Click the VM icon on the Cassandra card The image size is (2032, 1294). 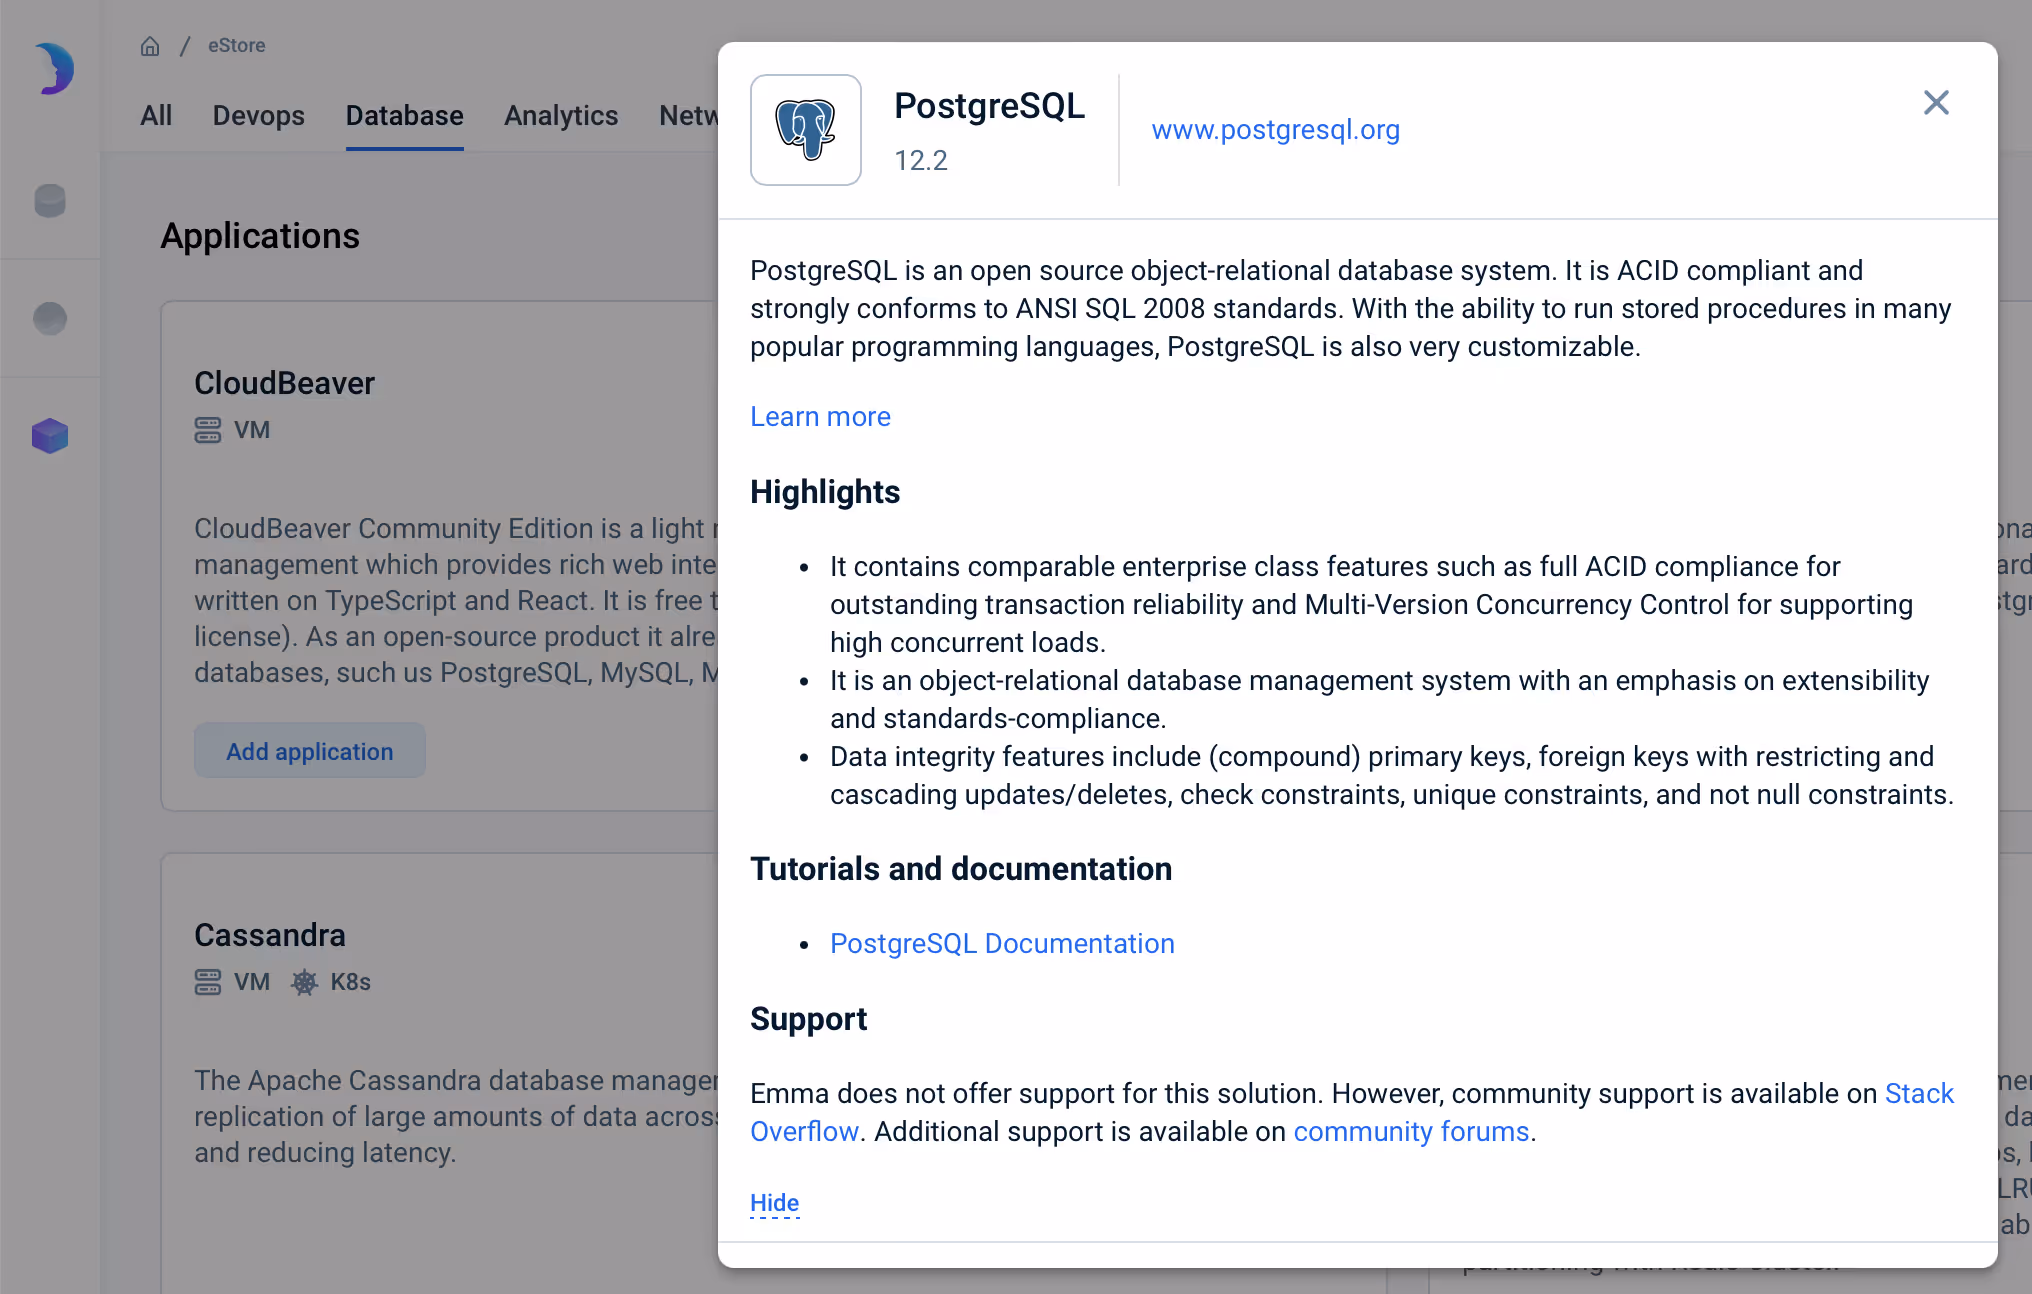pyautogui.click(x=207, y=982)
